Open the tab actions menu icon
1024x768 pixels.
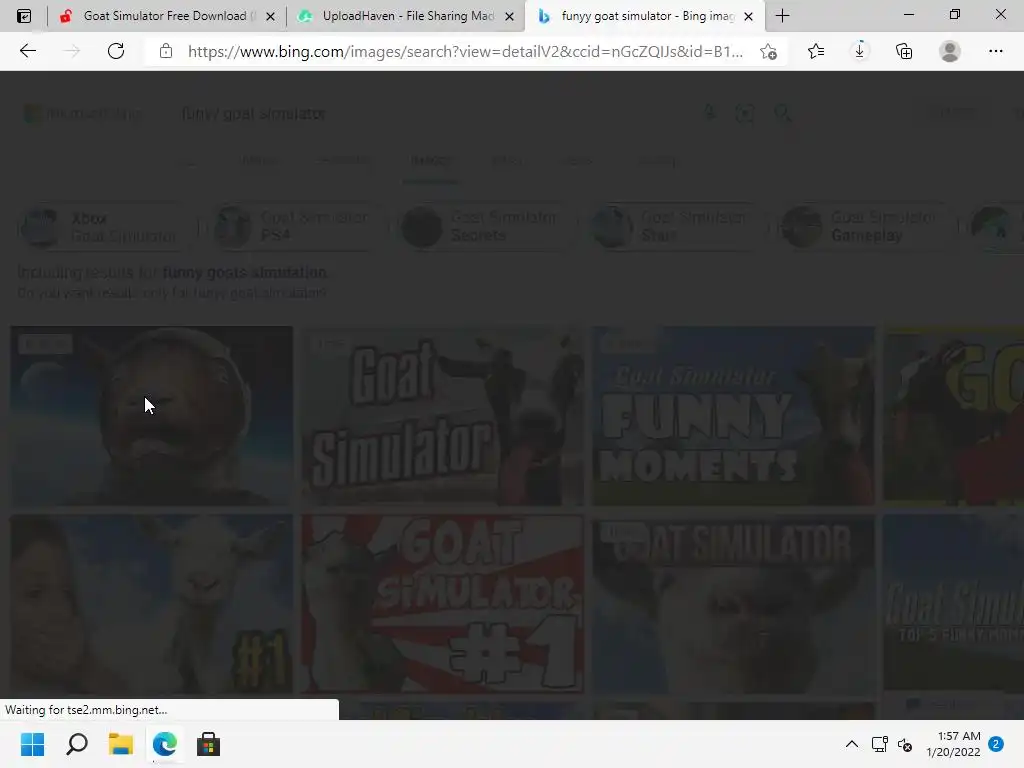(24, 16)
